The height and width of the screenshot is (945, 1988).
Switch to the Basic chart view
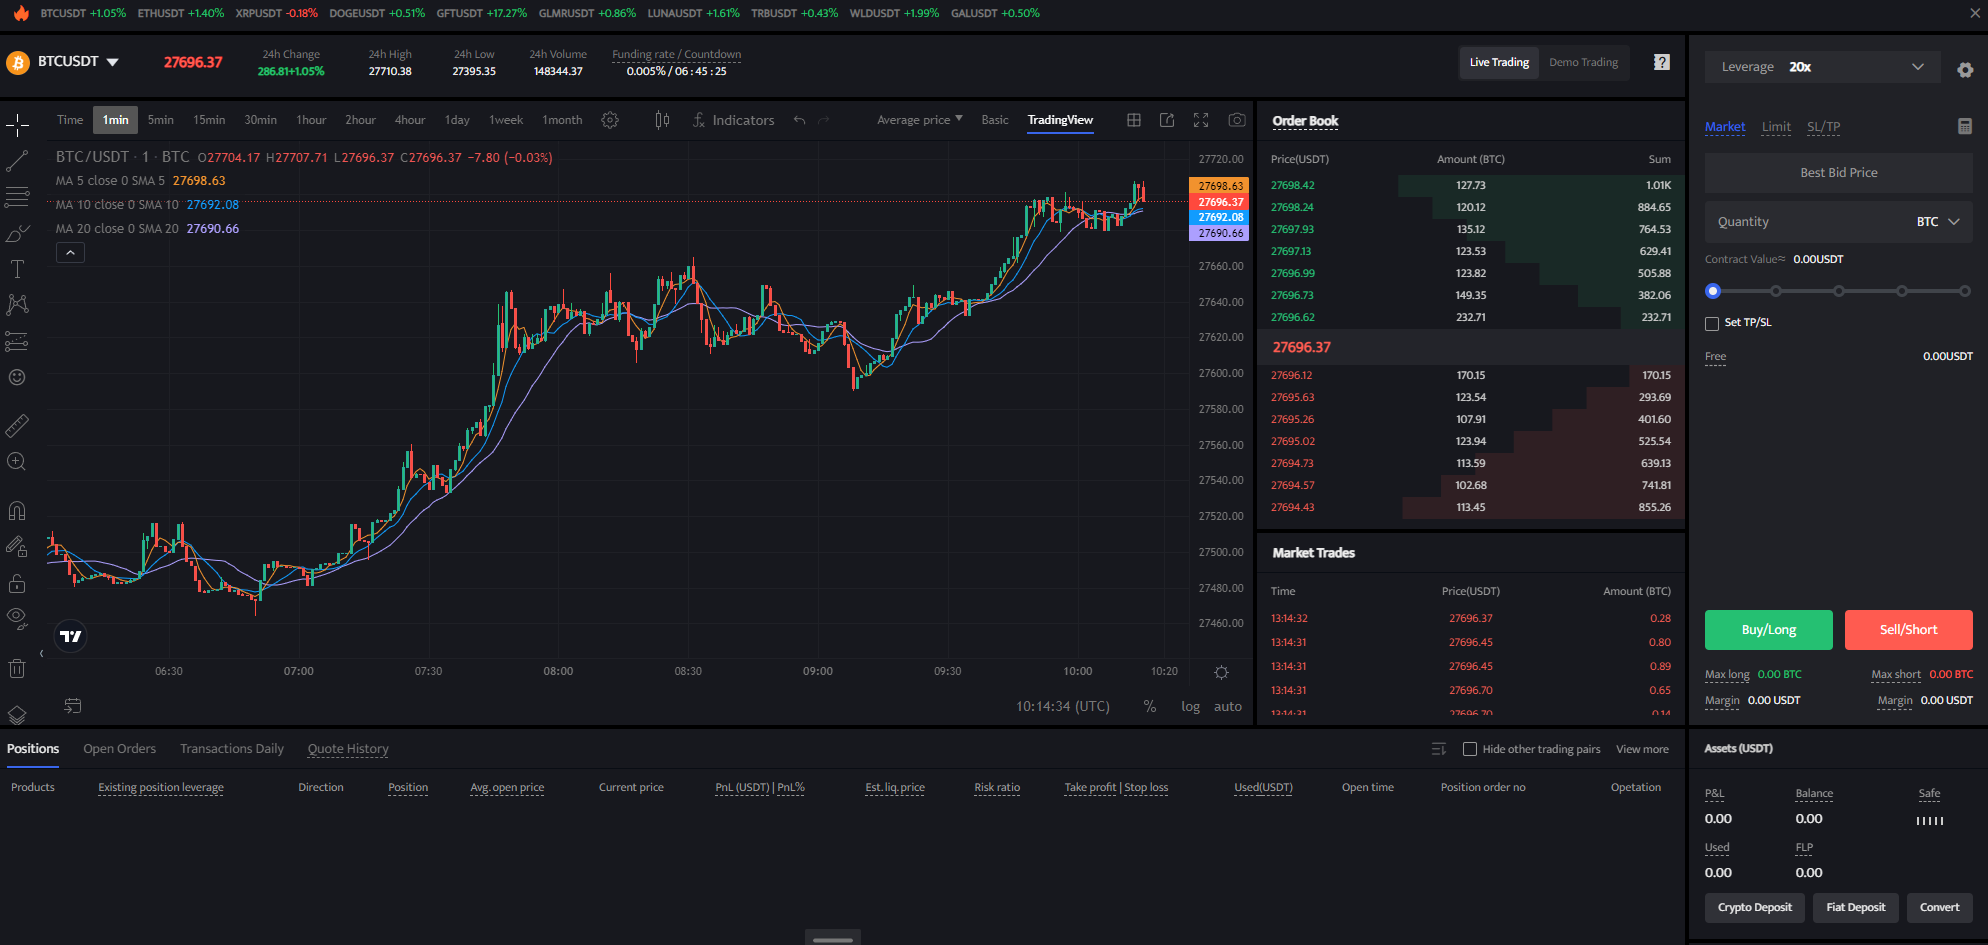pyautogui.click(x=995, y=120)
